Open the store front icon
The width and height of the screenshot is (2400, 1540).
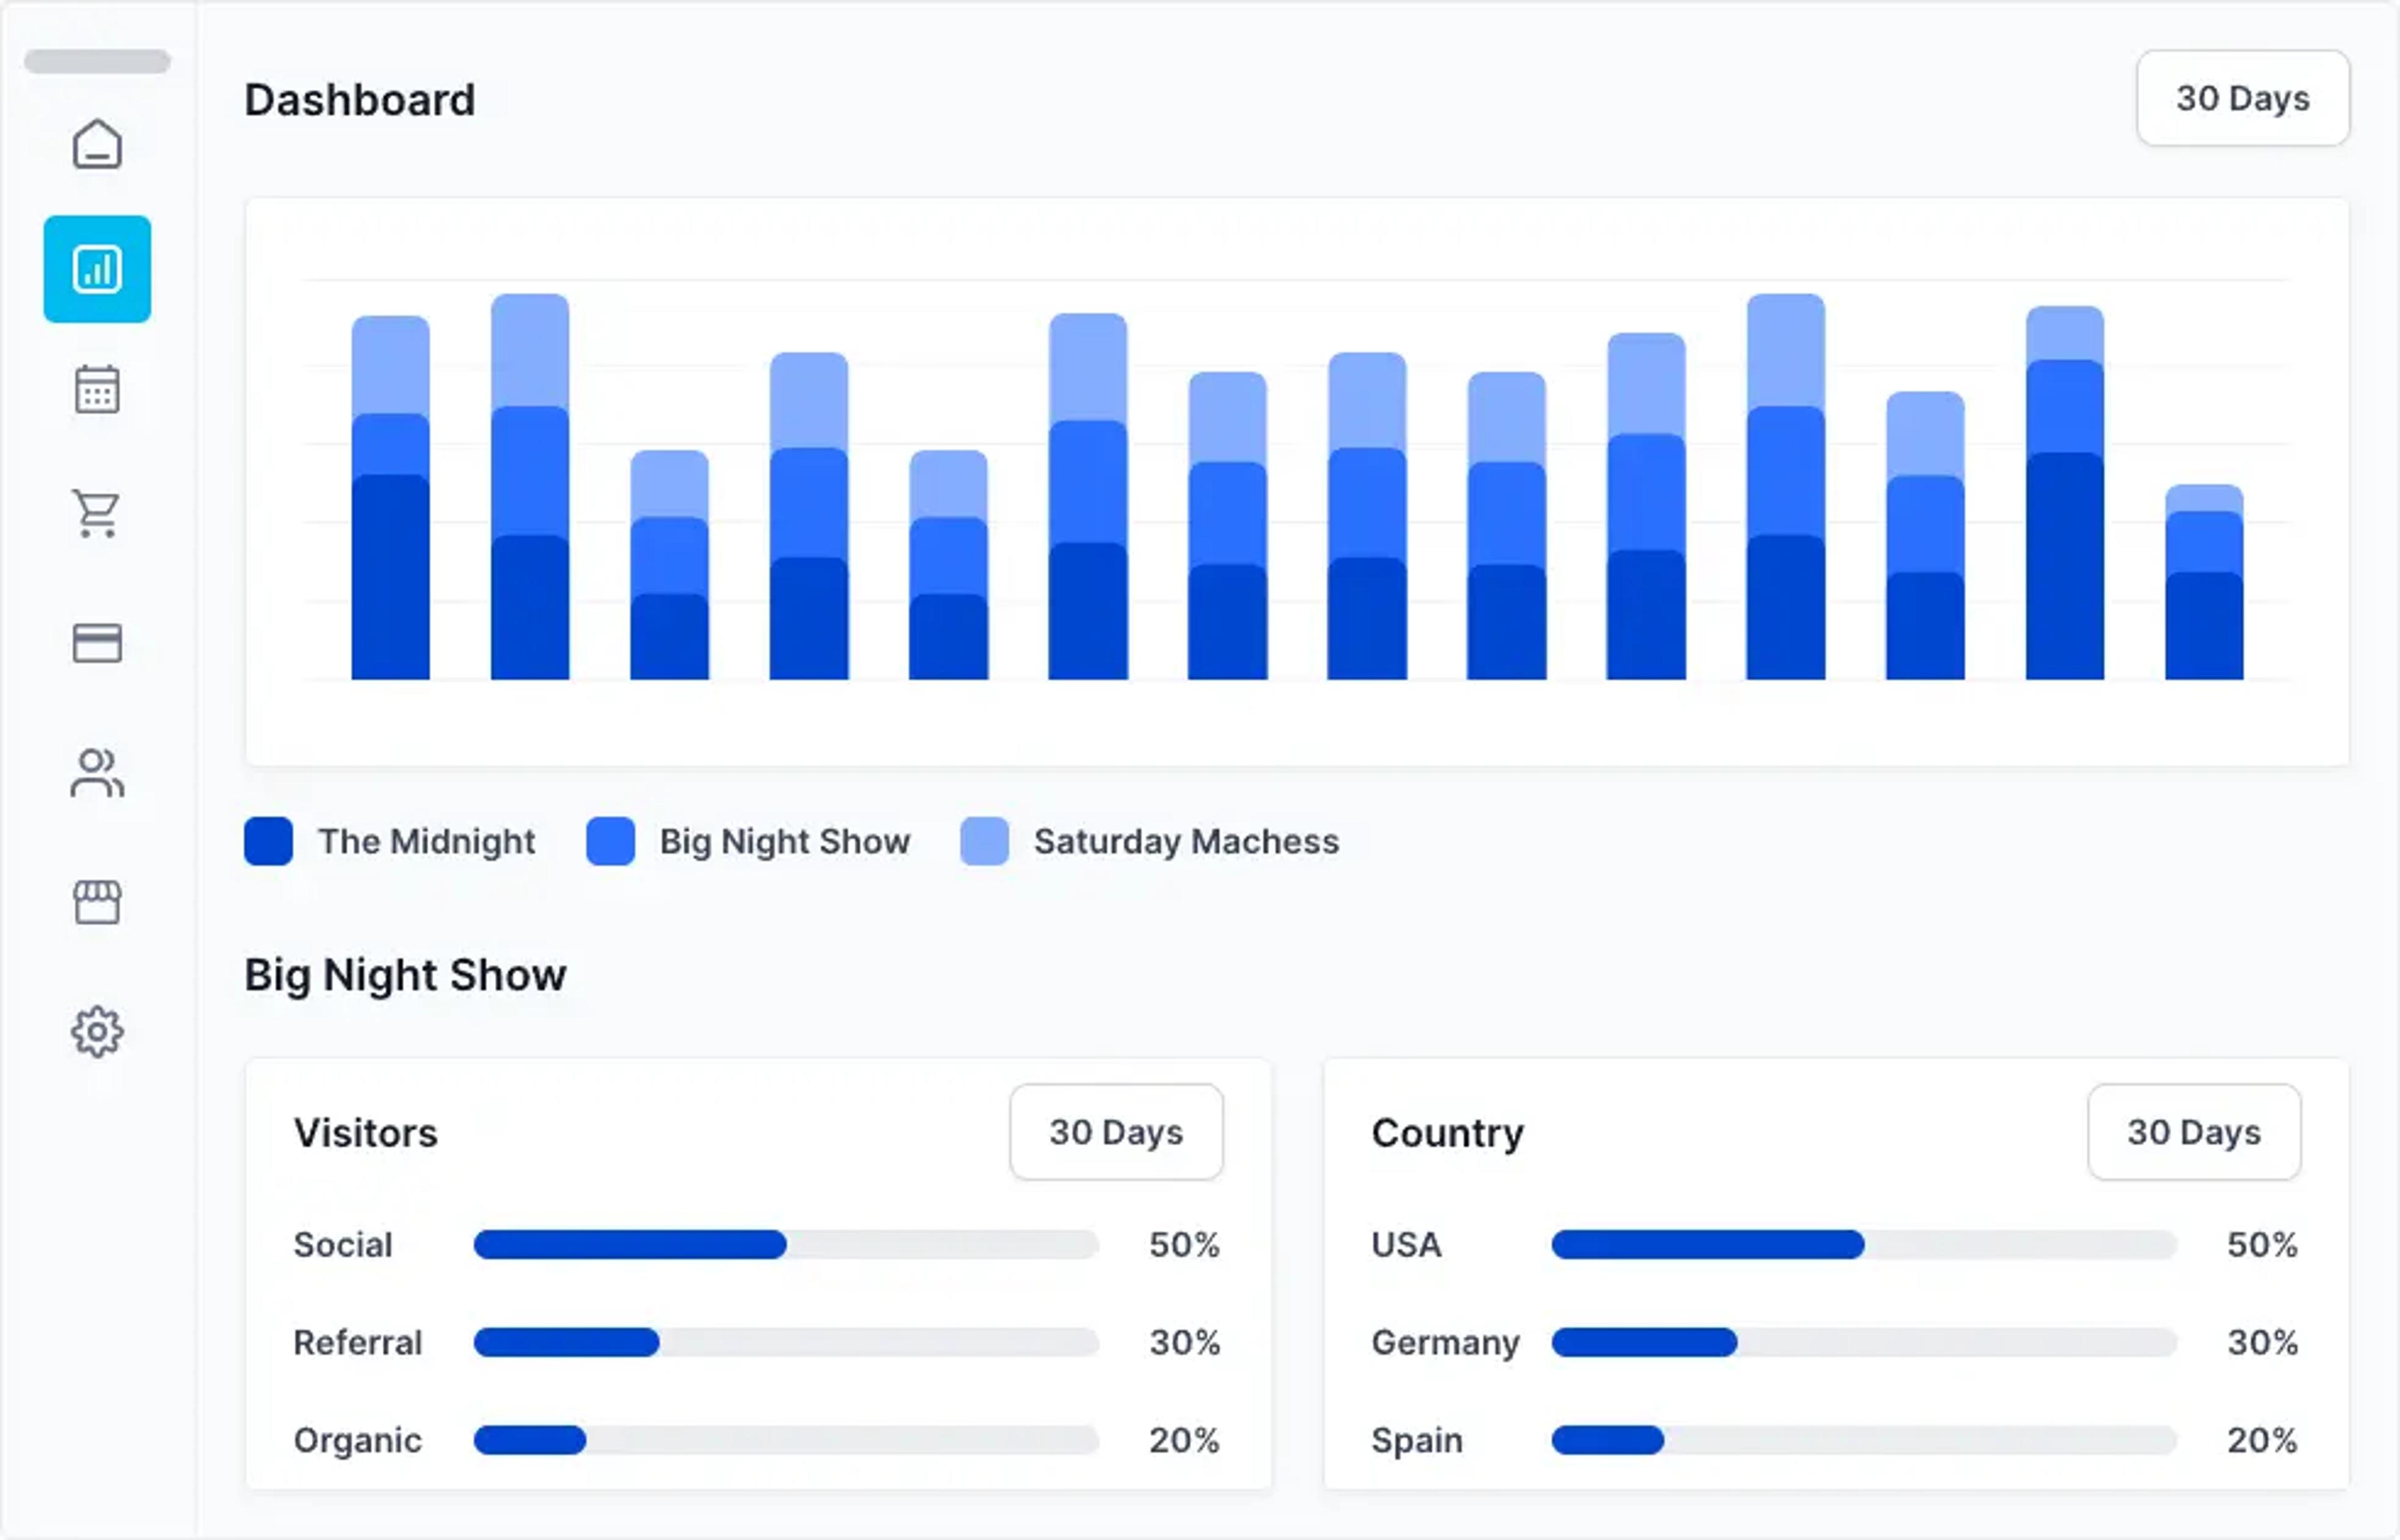(97, 902)
